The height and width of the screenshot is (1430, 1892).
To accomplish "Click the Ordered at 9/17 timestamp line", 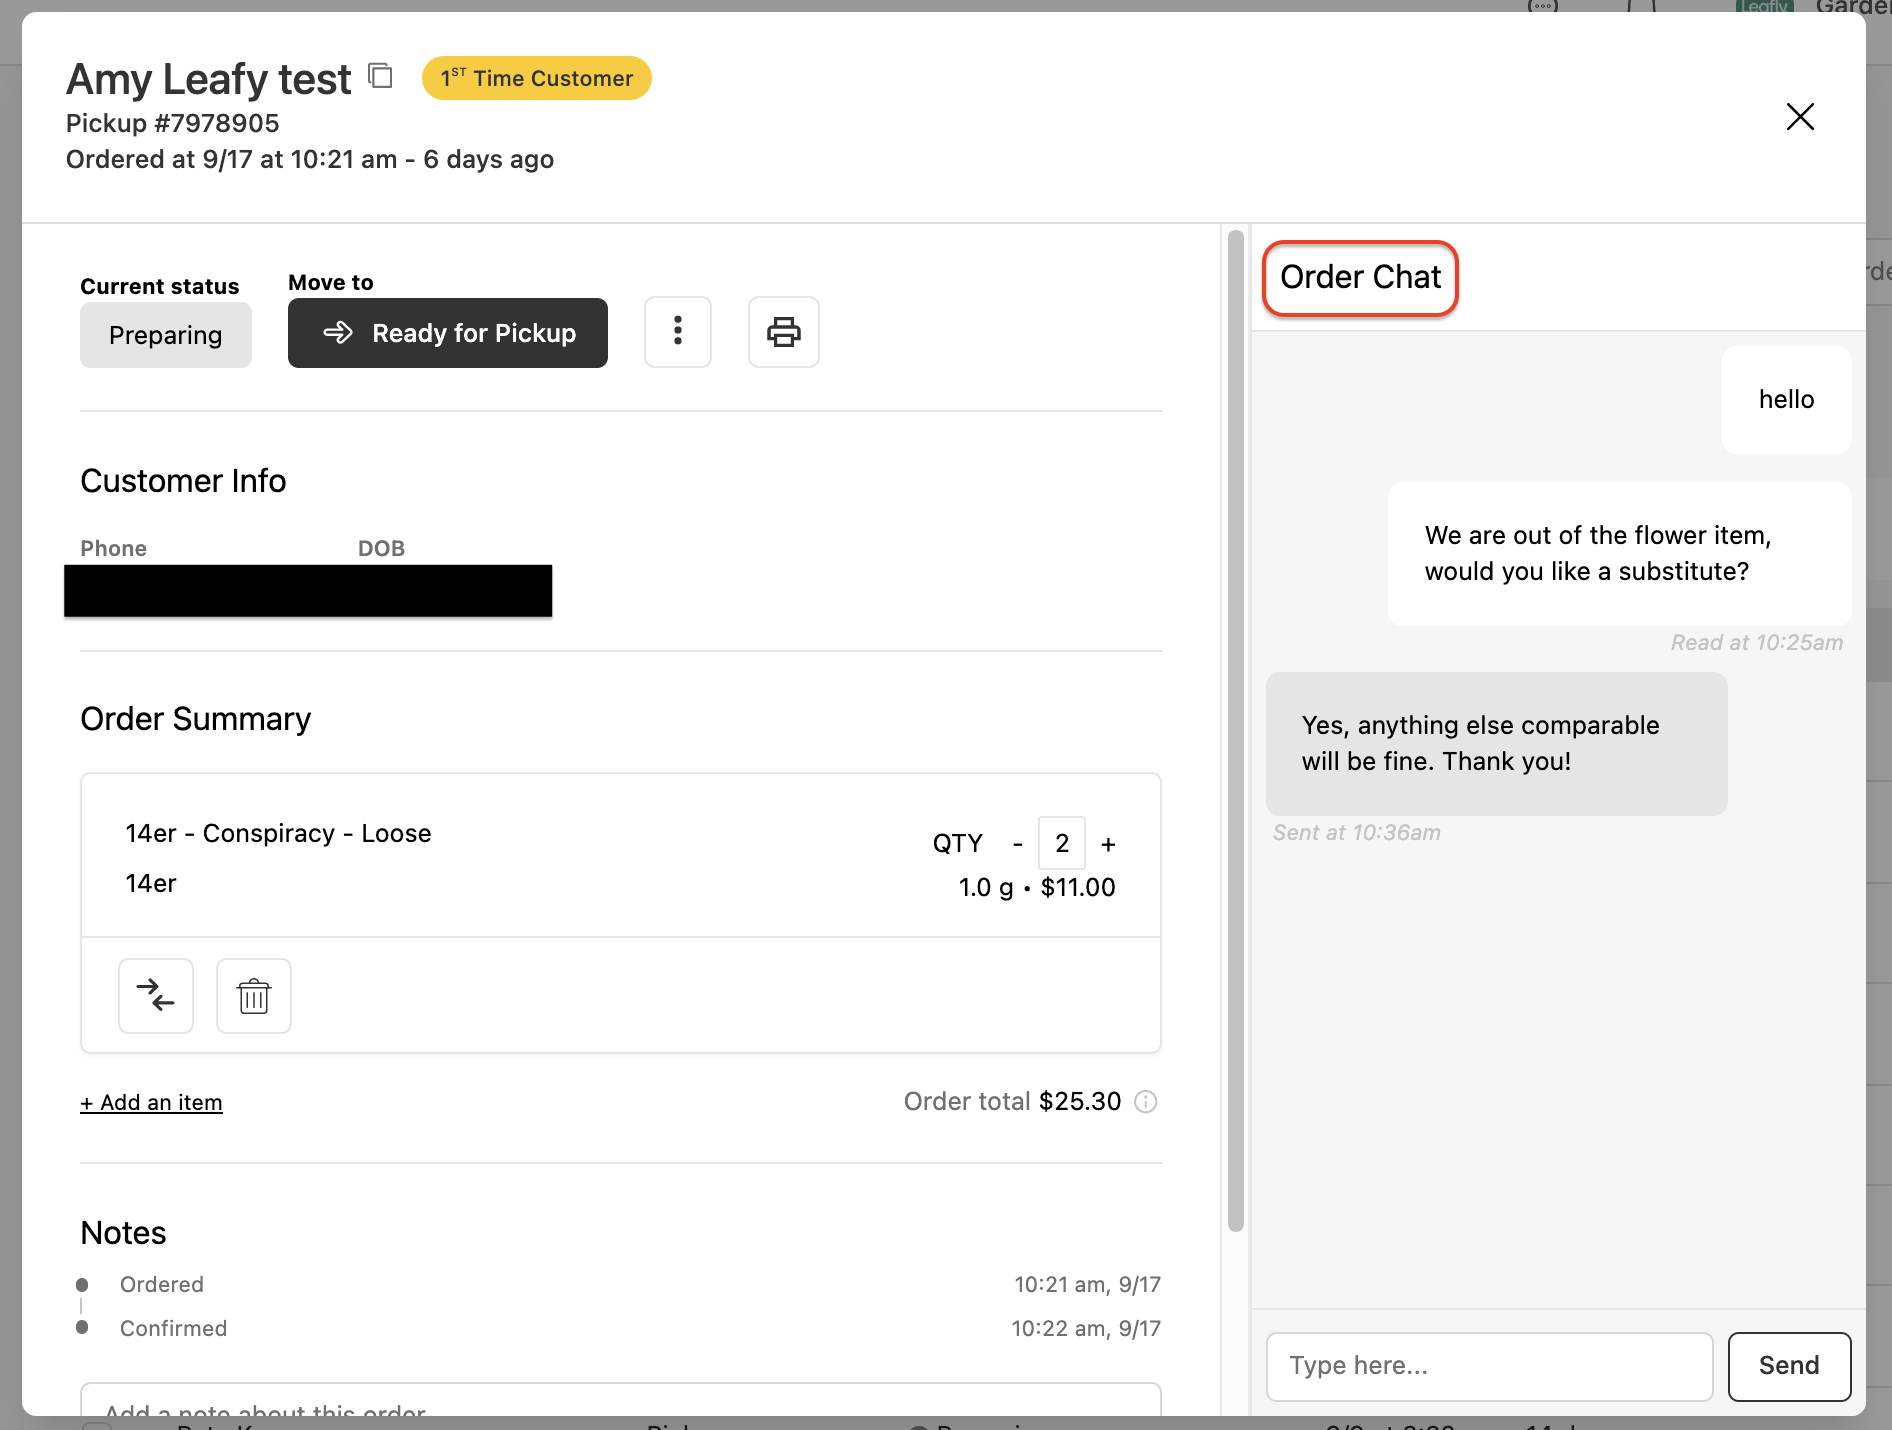I will [310, 159].
